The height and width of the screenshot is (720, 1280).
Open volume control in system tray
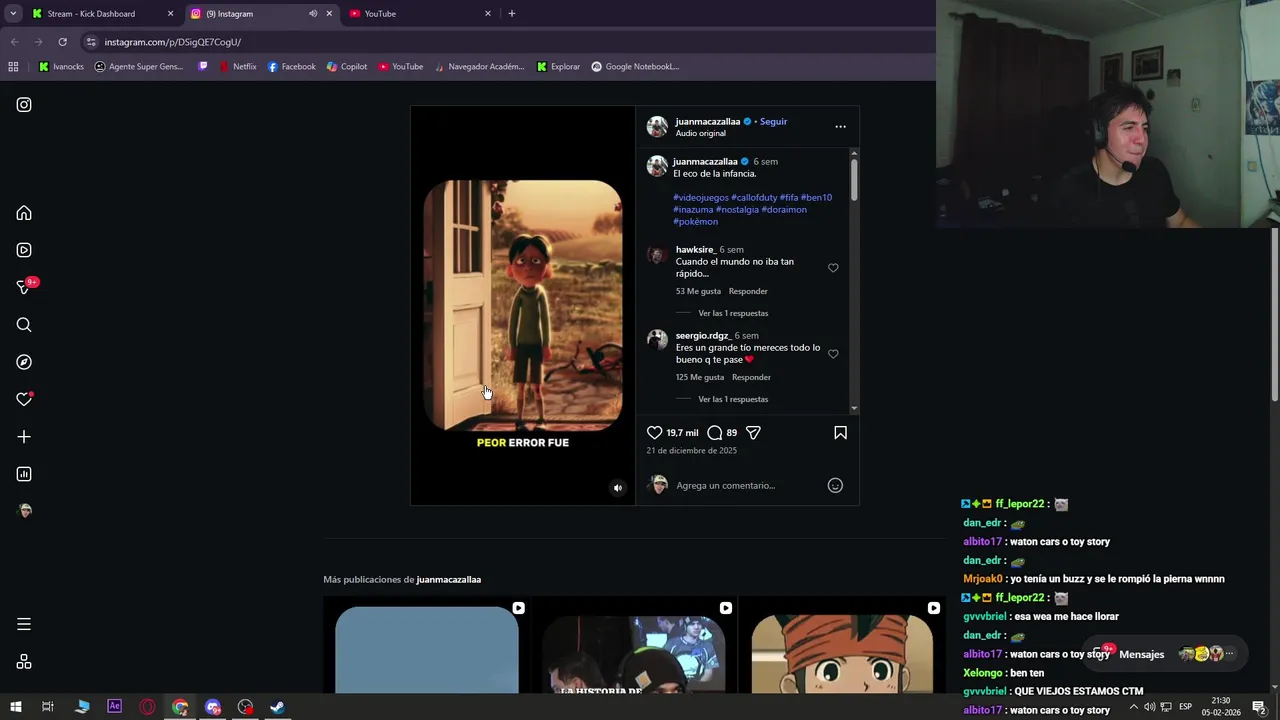tap(1149, 707)
